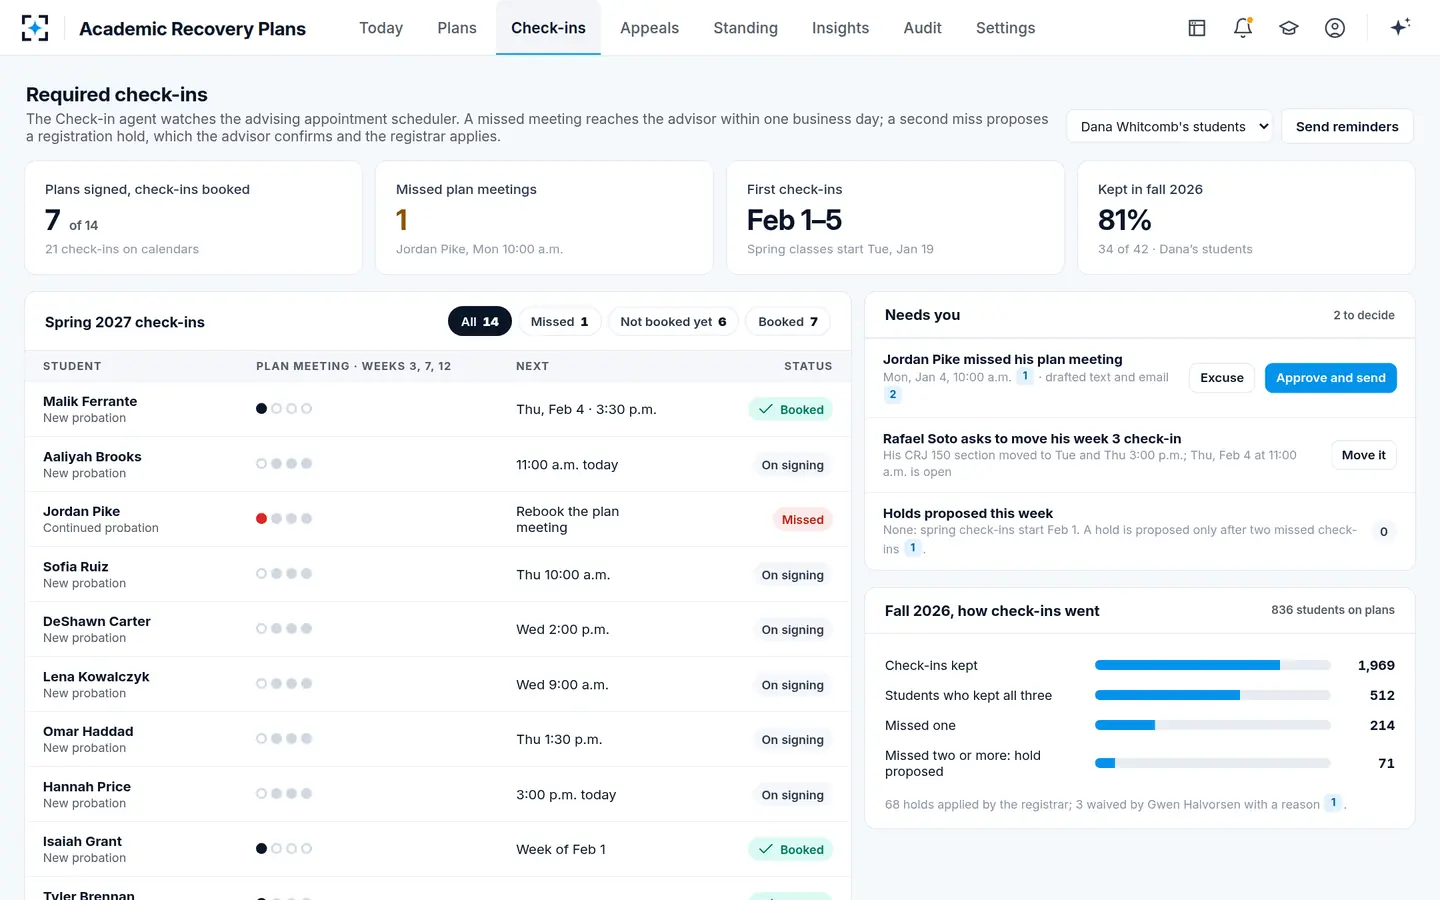Click Move it for Rafael Soto

tap(1364, 455)
